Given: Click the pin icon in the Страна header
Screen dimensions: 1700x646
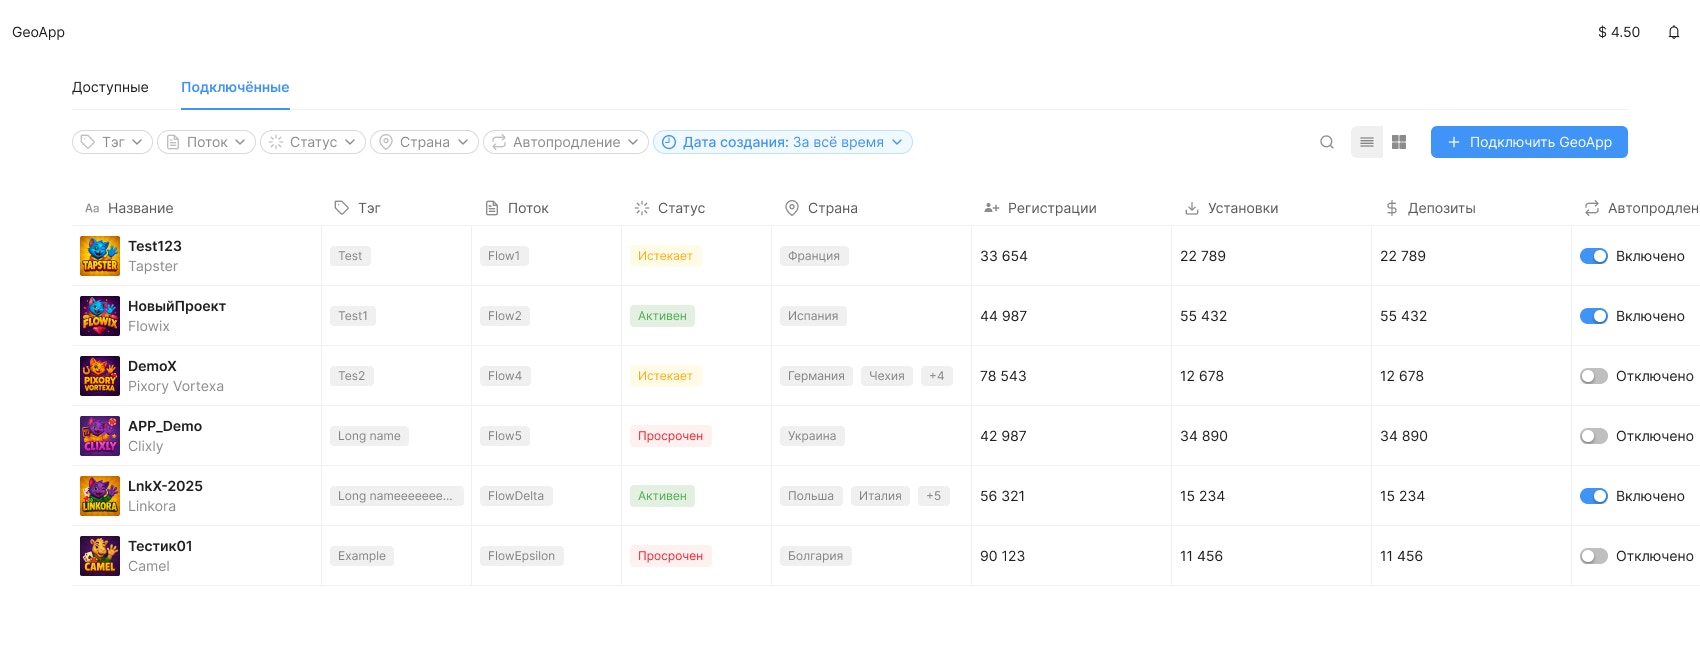Looking at the screenshot, I should tap(792, 208).
